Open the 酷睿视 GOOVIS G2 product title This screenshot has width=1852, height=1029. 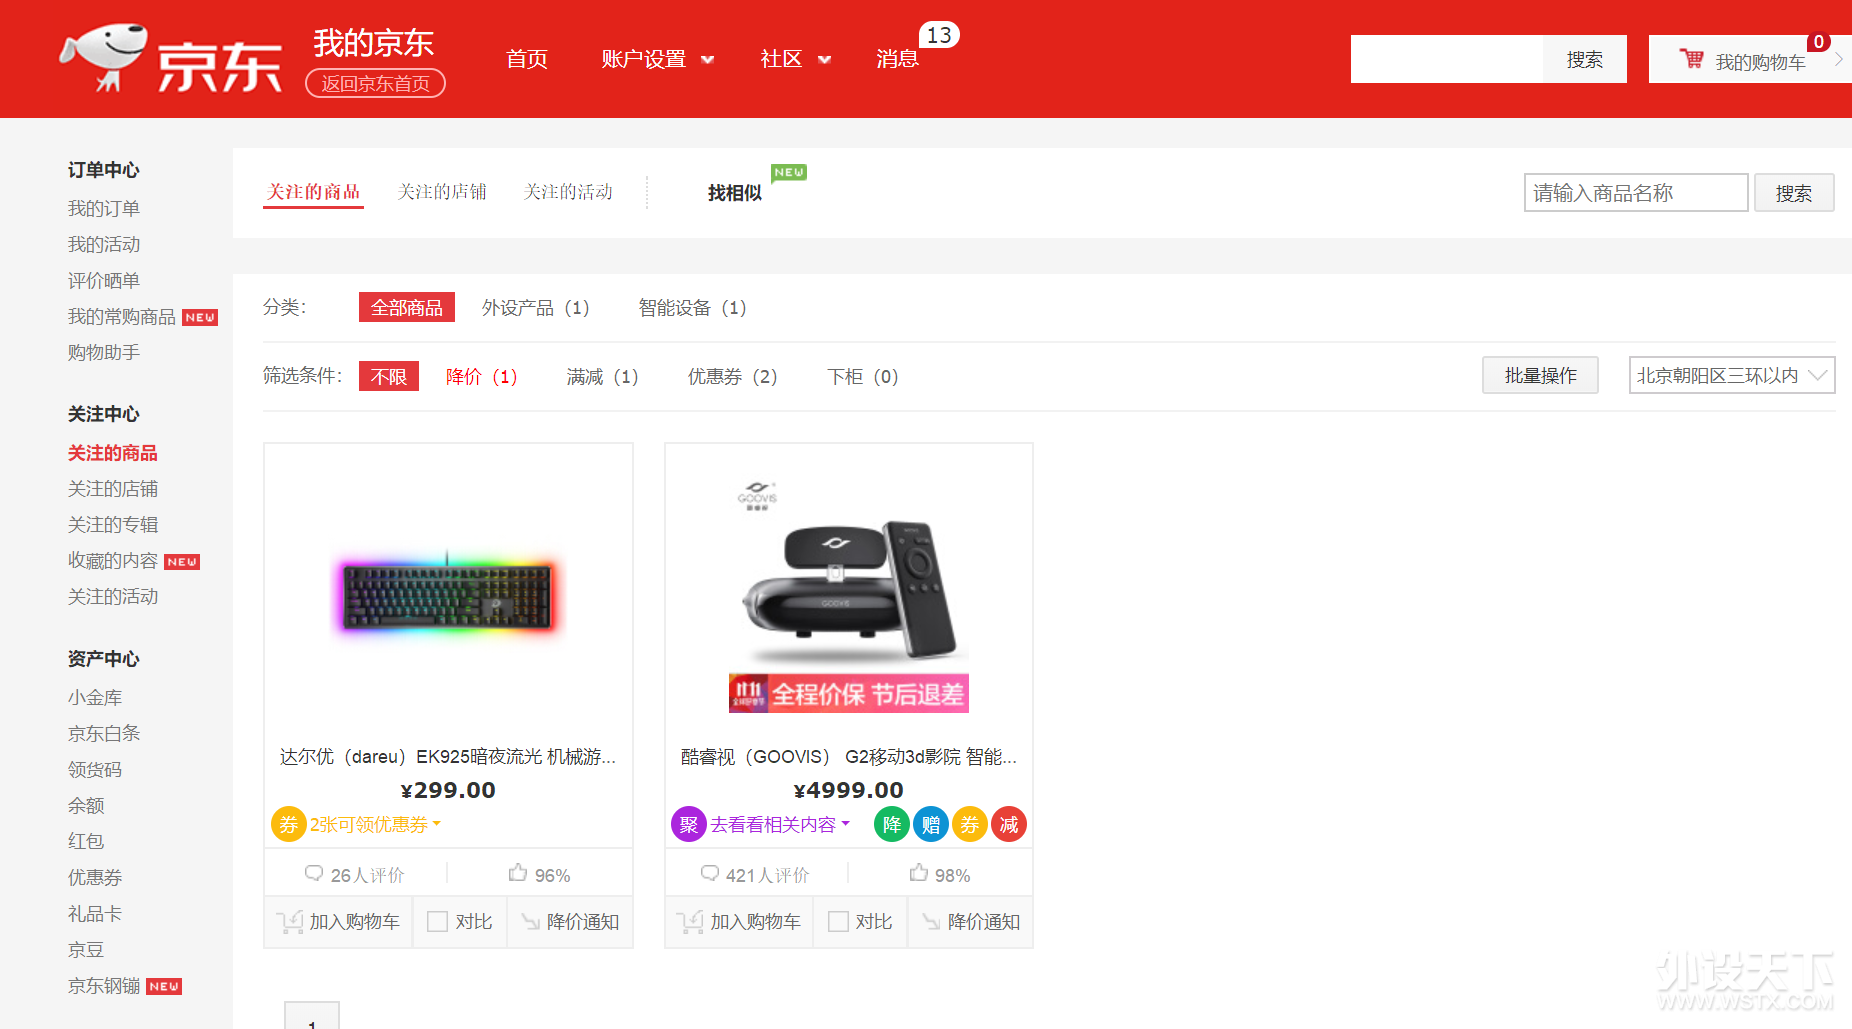coord(849,757)
